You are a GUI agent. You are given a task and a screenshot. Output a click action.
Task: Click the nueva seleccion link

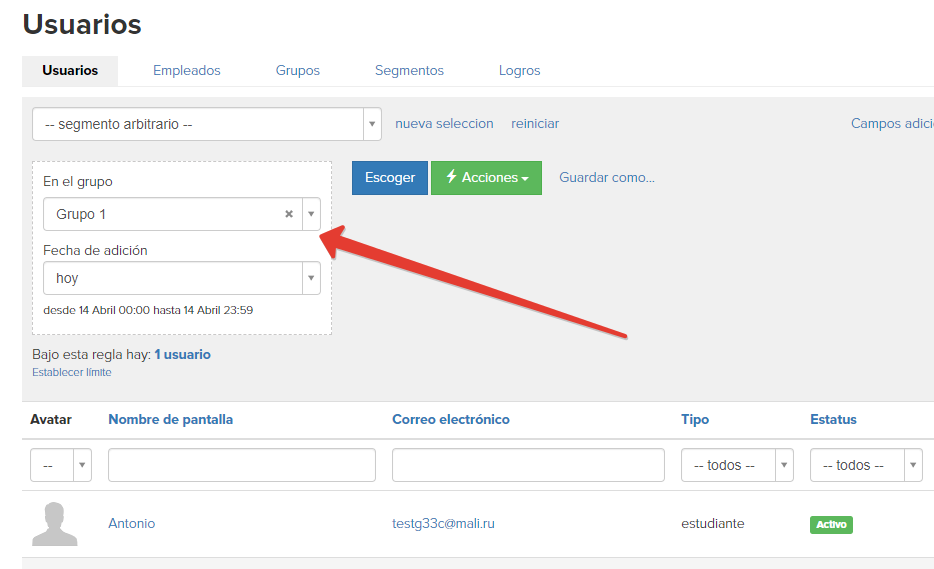pos(444,123)
